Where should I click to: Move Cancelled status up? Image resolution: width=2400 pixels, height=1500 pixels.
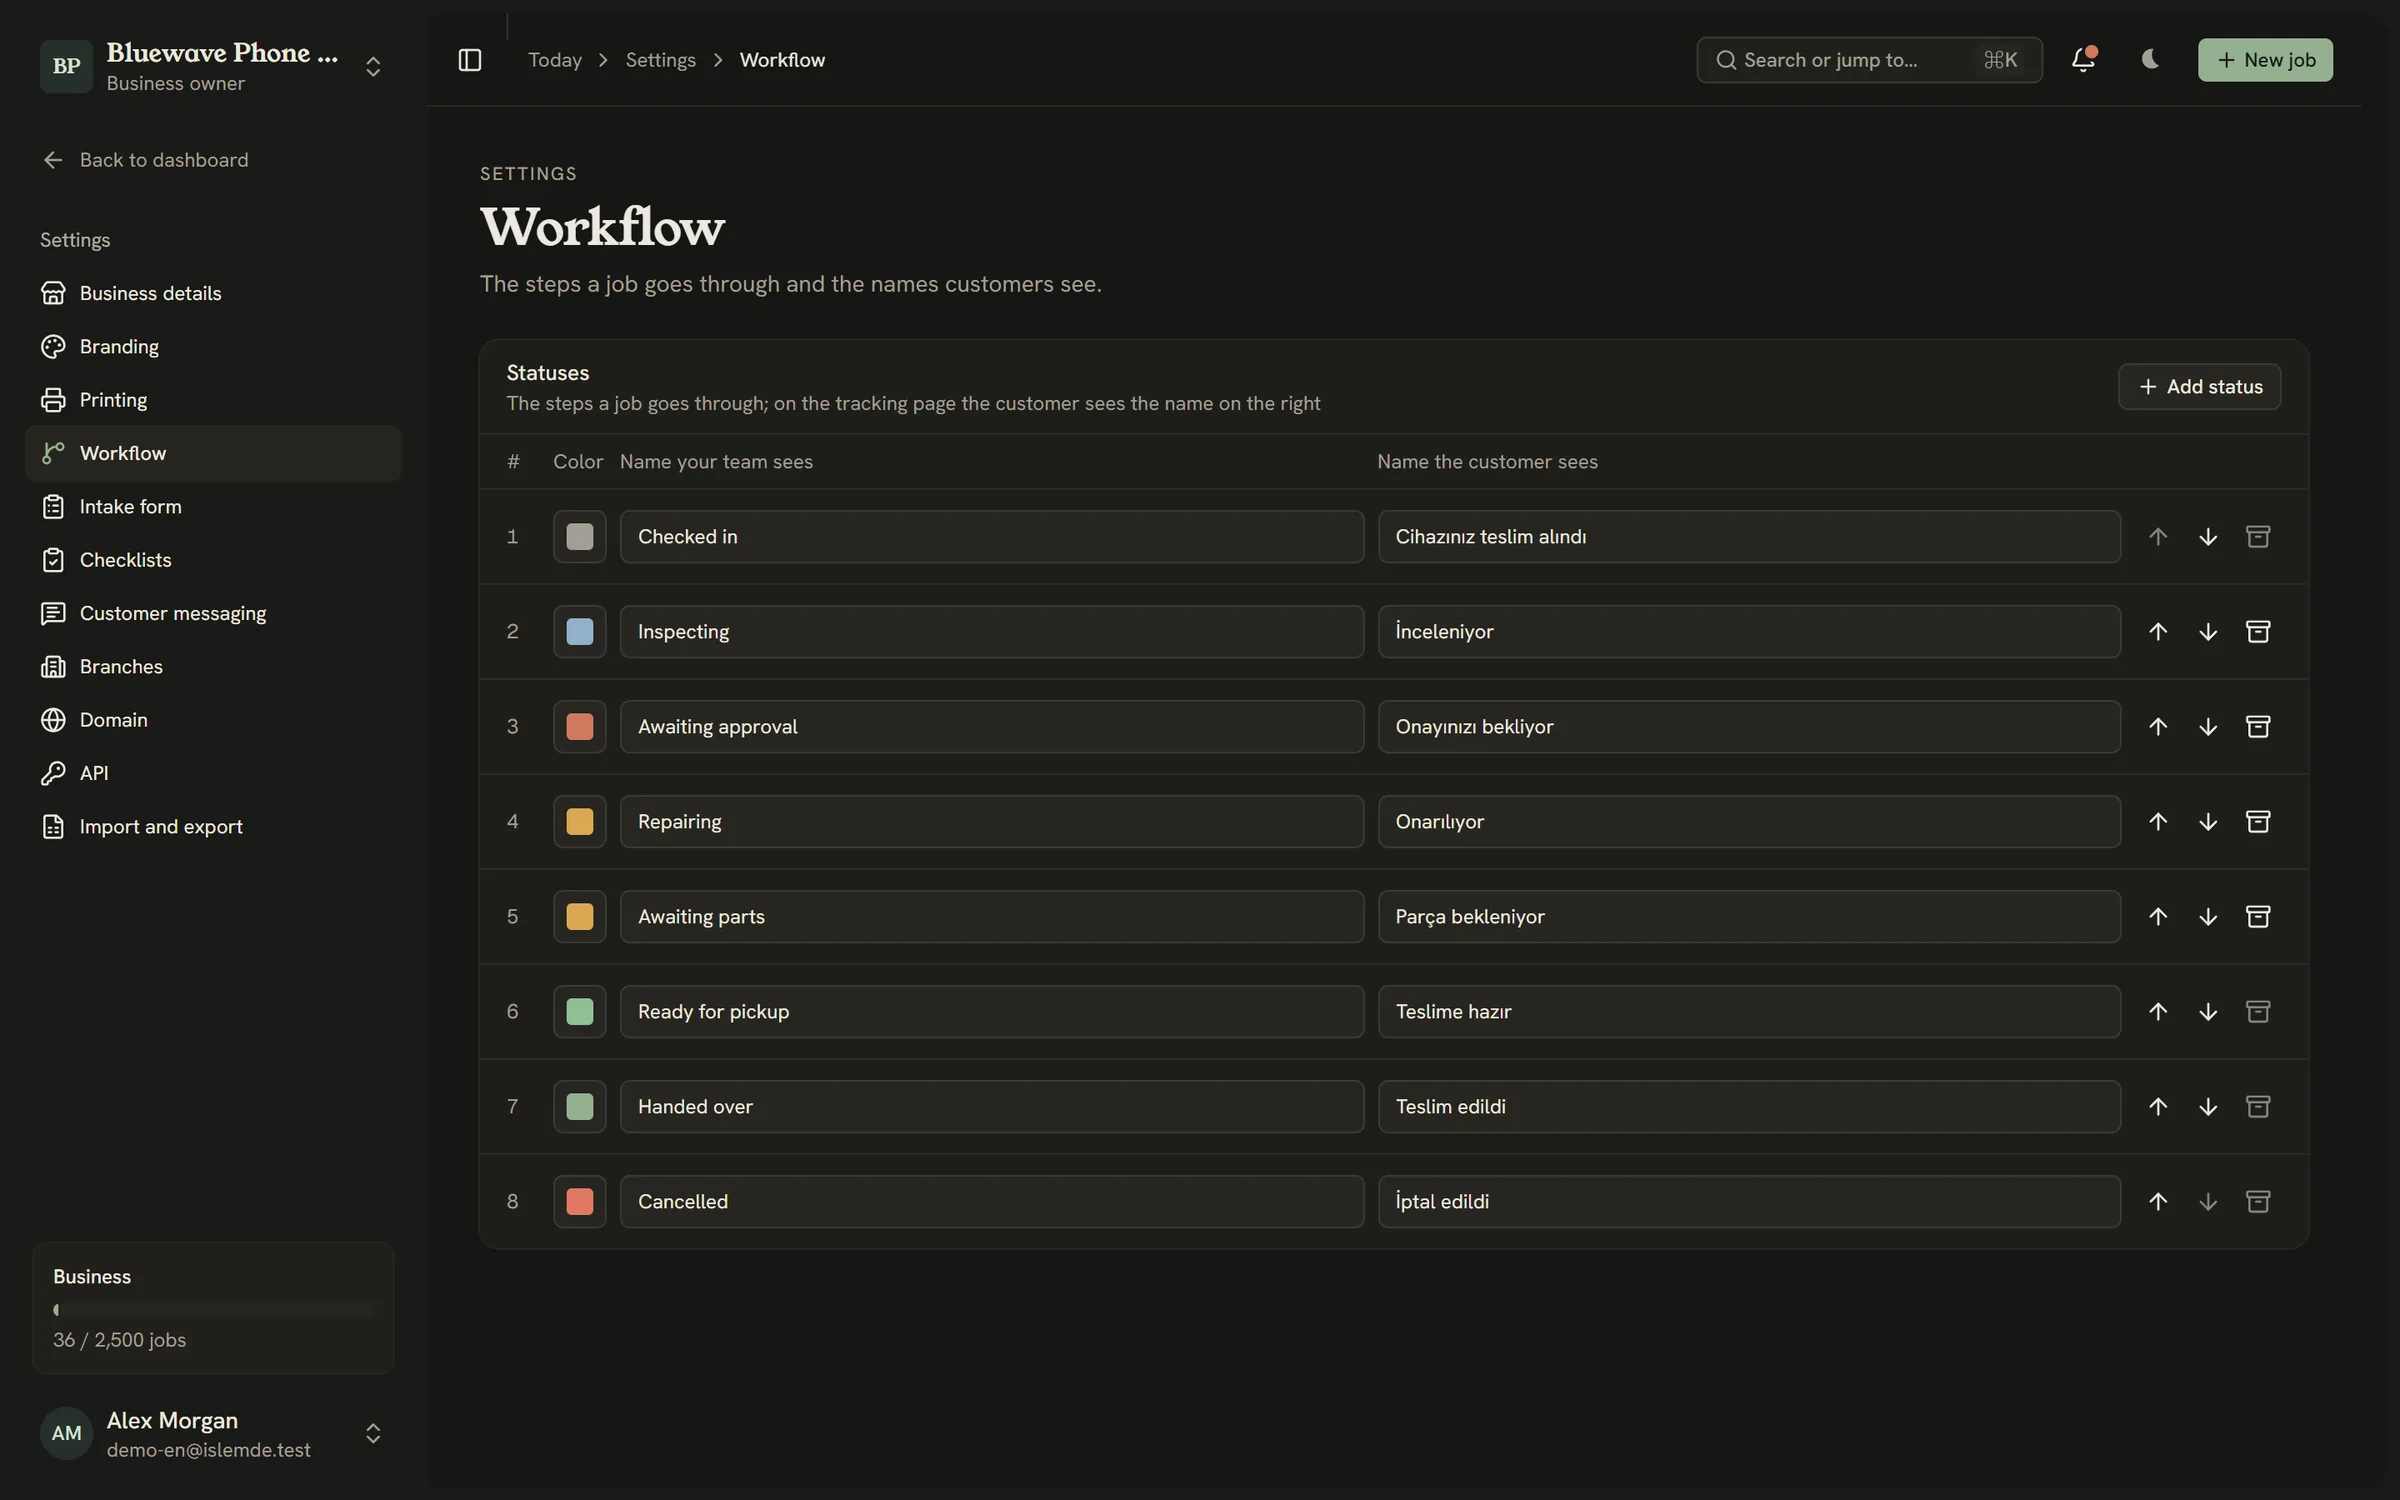(x=2158, y=1202)
